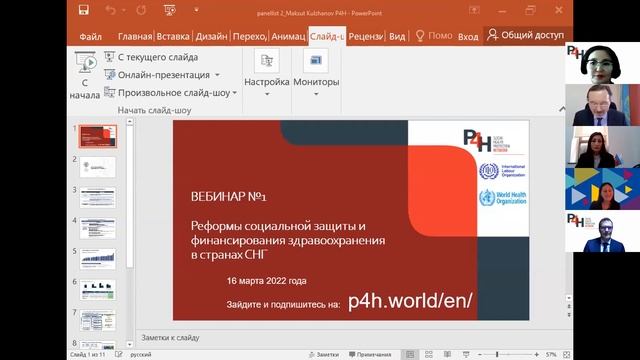Image resolution: width=640 pixels, height=360 pixels.
Task: Customize the Quick Access Toolbar dropdown
Action: (196, 10)
